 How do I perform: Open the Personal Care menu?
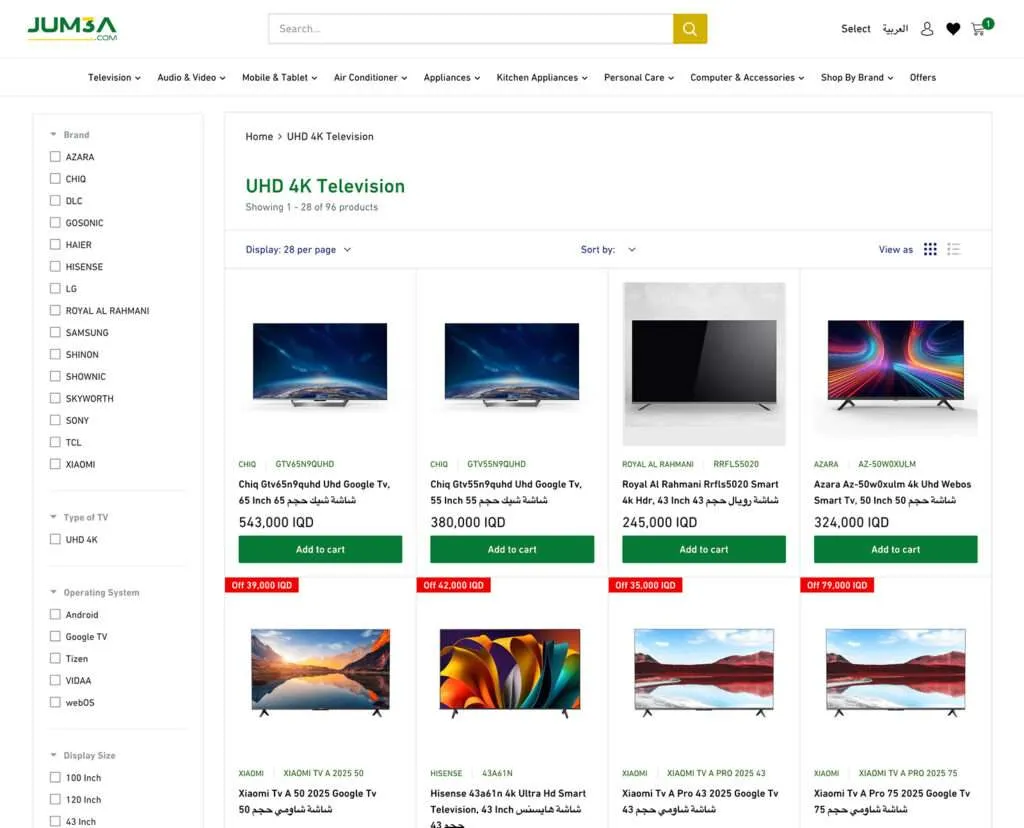[639, 77]
